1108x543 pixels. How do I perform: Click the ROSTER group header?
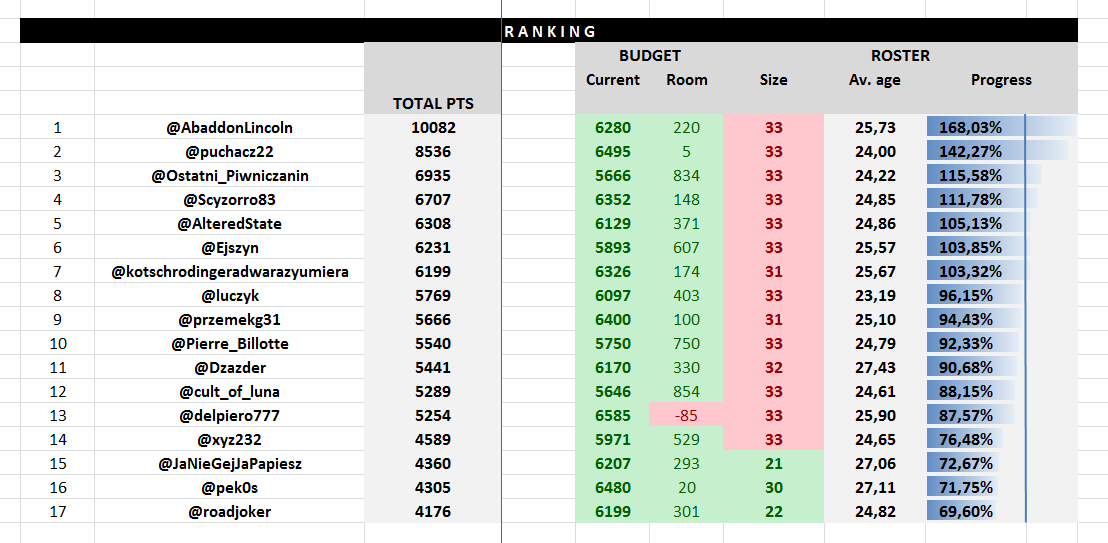[x=900, y=56]
